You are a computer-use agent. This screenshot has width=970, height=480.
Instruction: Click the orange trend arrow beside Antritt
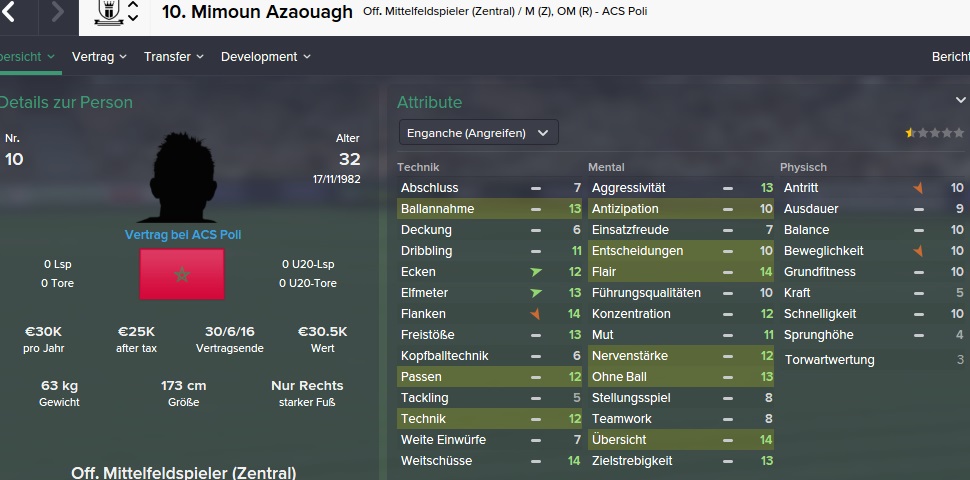918,188
